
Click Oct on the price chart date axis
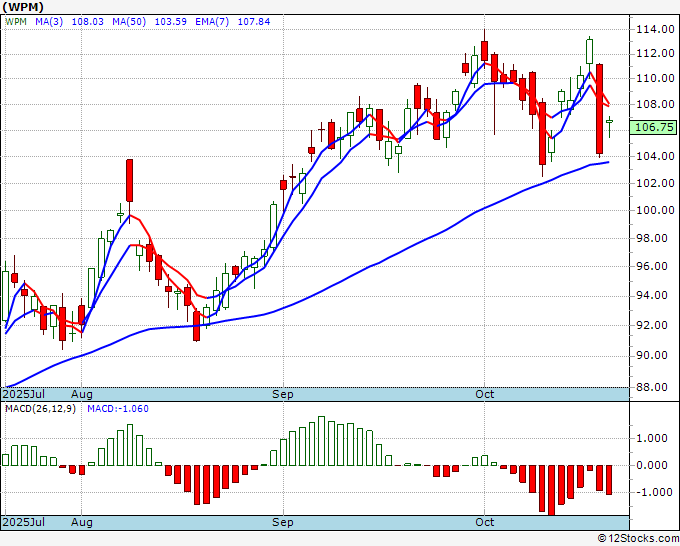(x=484, y=394)
